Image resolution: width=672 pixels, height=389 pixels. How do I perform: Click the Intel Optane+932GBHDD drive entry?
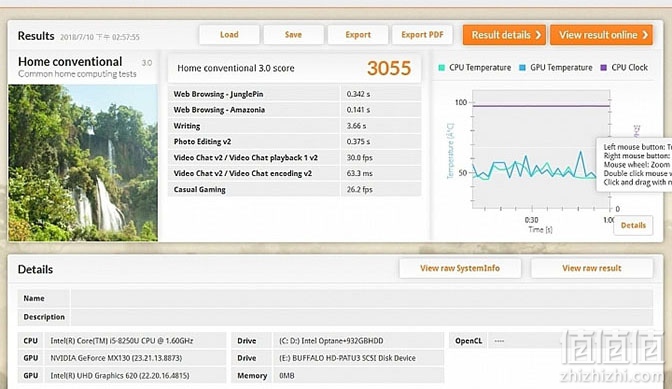331,341
